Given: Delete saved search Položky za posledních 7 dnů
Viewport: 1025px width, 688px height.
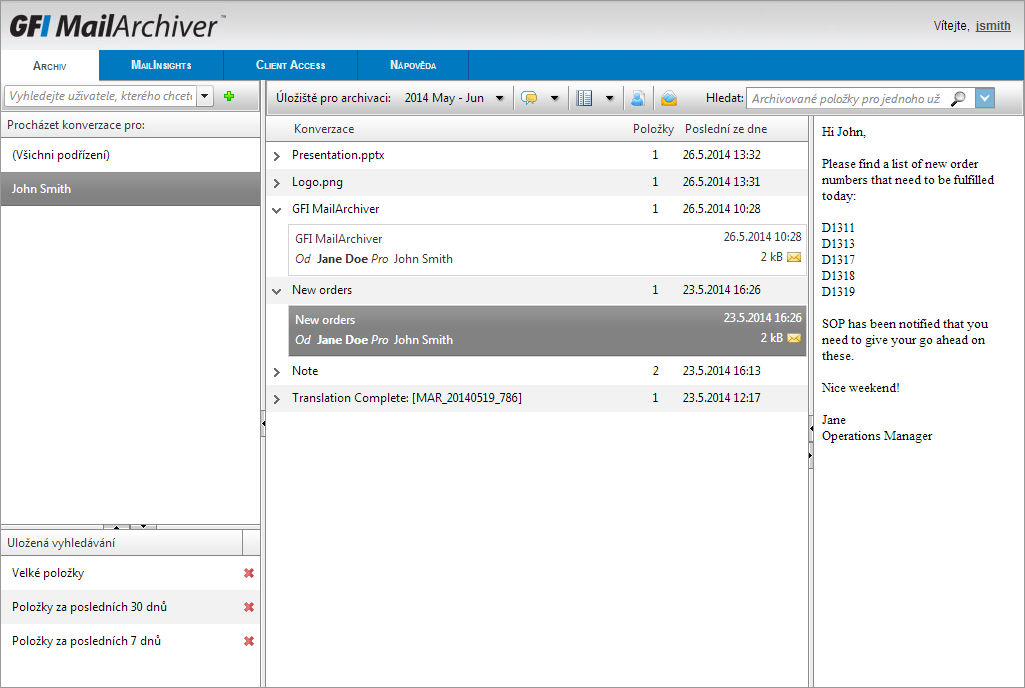Looking at the screenshot, I should coord(249,641).
